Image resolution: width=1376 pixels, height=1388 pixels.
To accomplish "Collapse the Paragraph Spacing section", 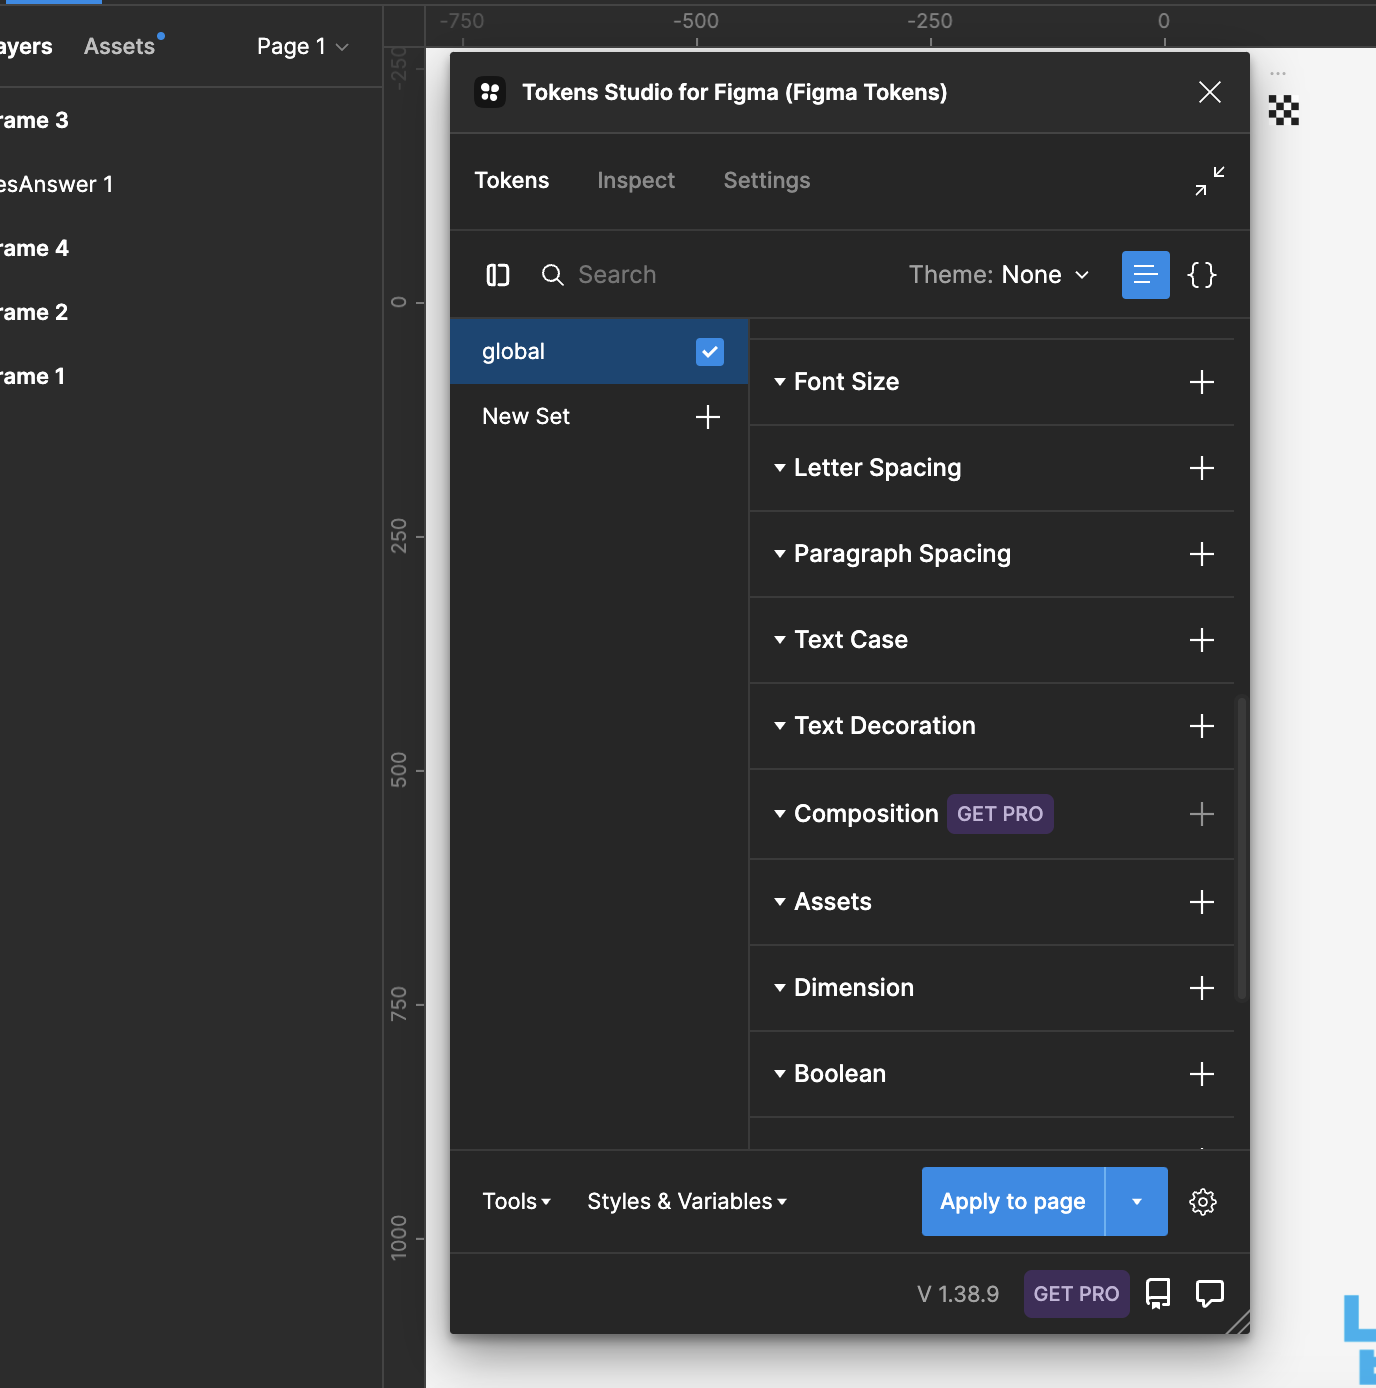I will pos(780,554).
